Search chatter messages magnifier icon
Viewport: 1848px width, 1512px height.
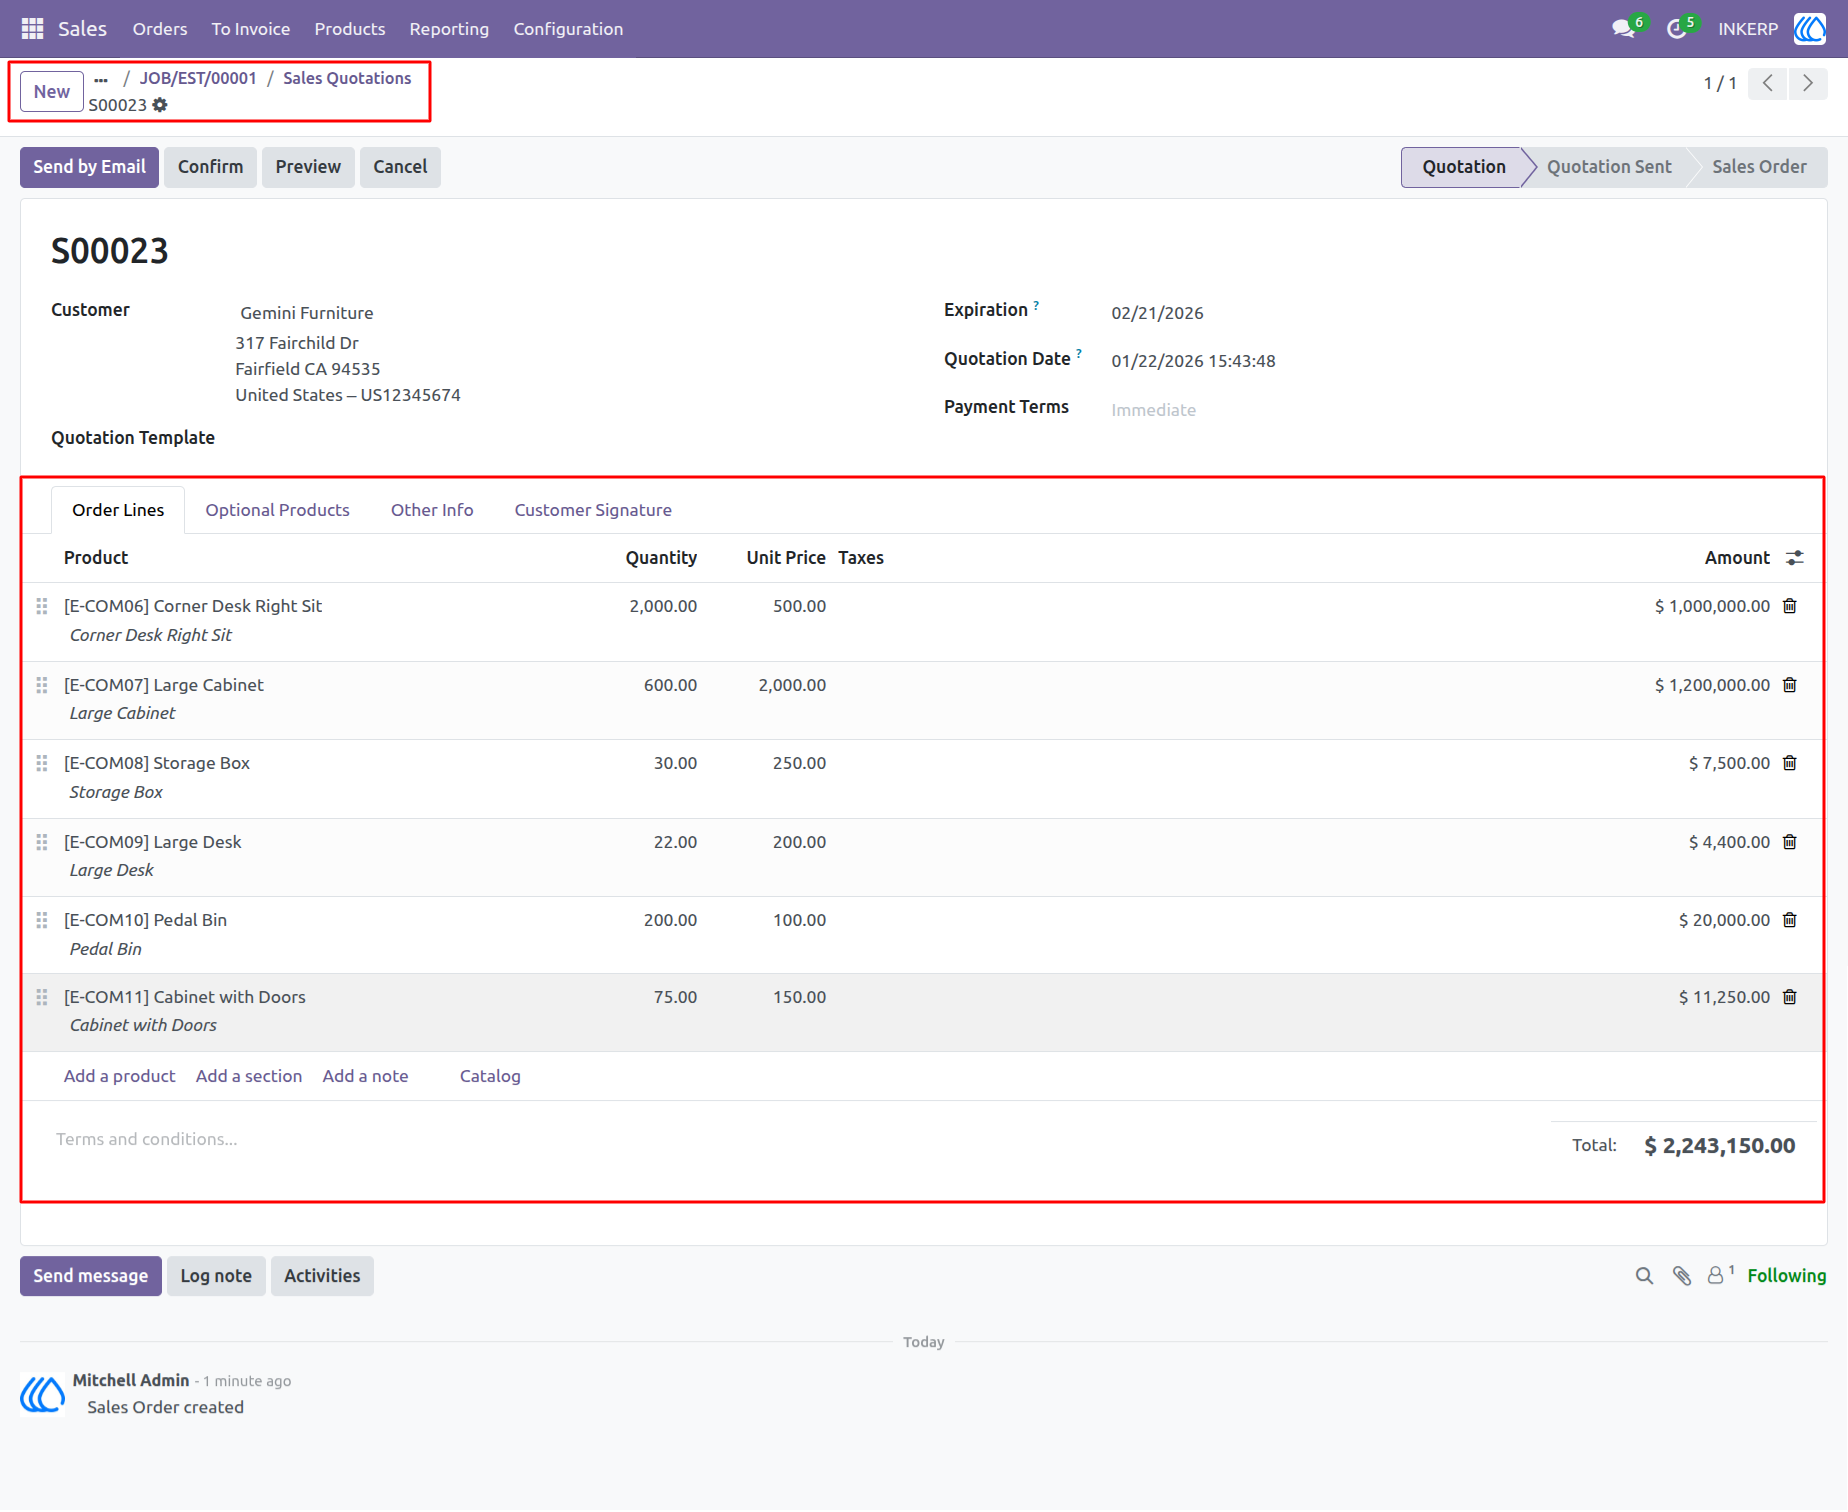[1644, 1276]
